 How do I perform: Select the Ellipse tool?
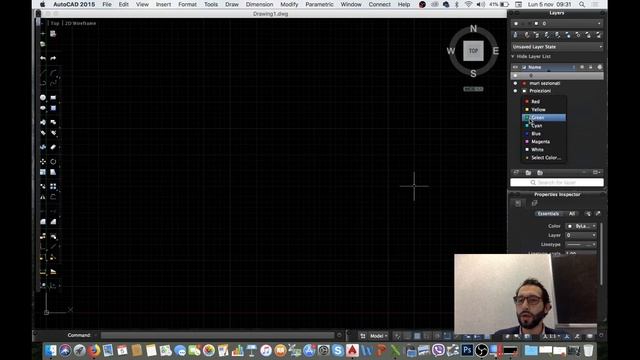coord(43,108)
